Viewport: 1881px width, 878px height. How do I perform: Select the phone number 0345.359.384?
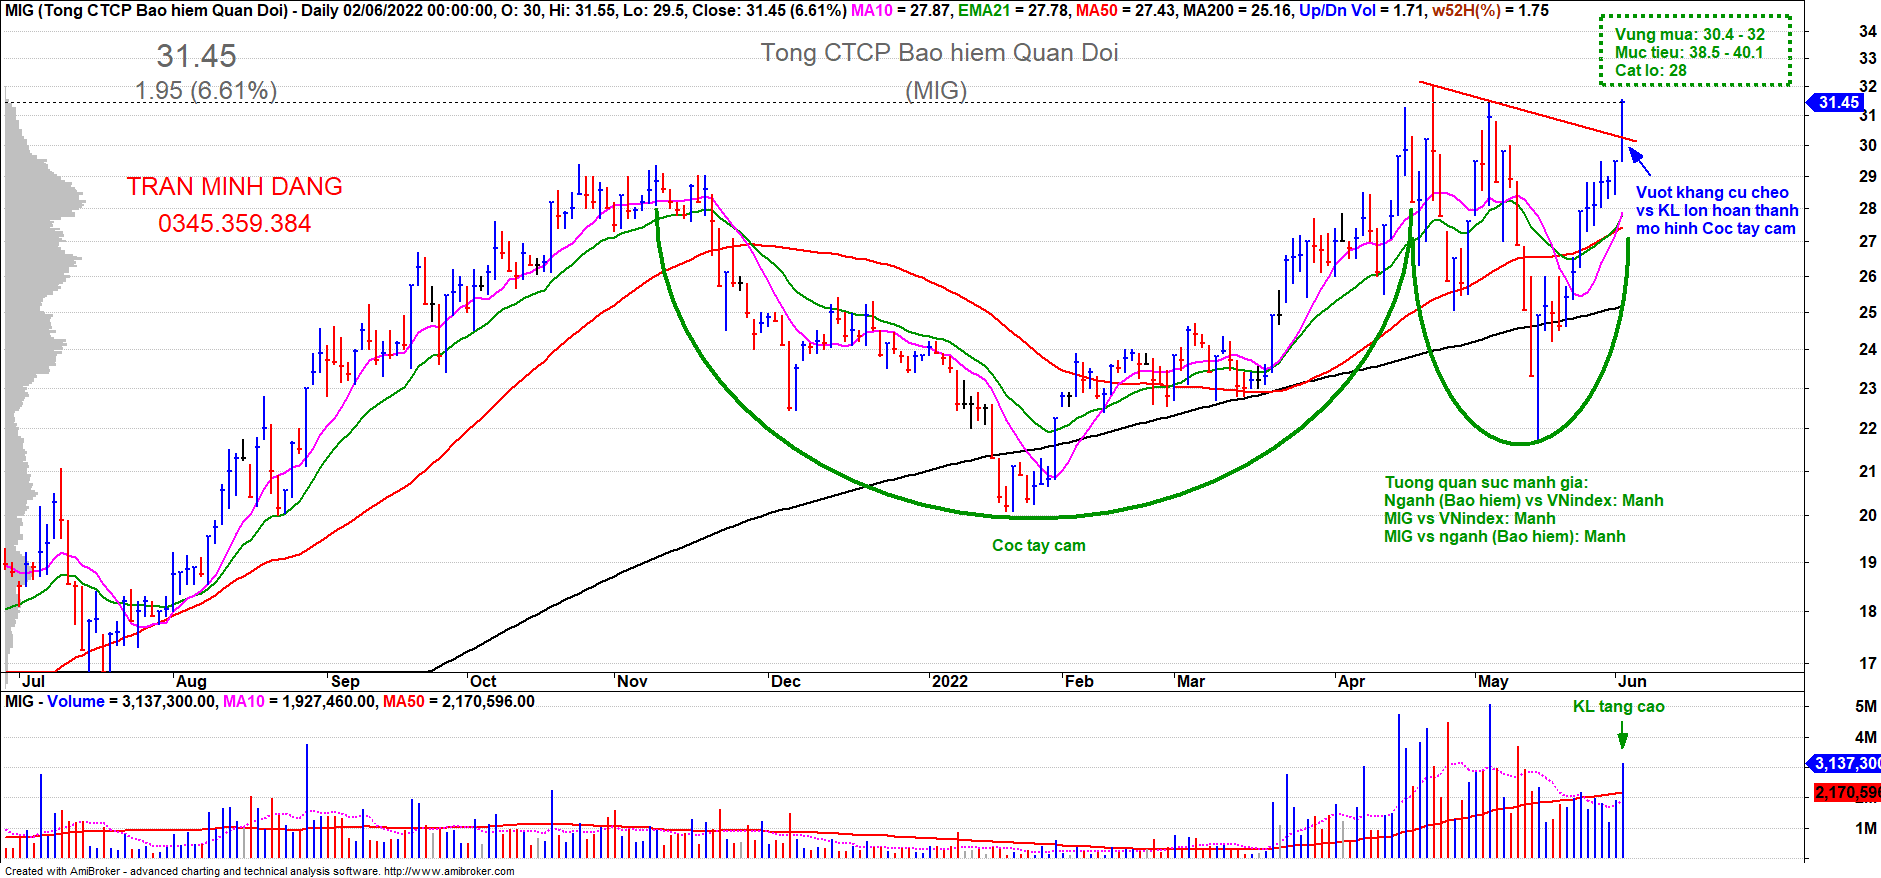click(x=234, y=223)
